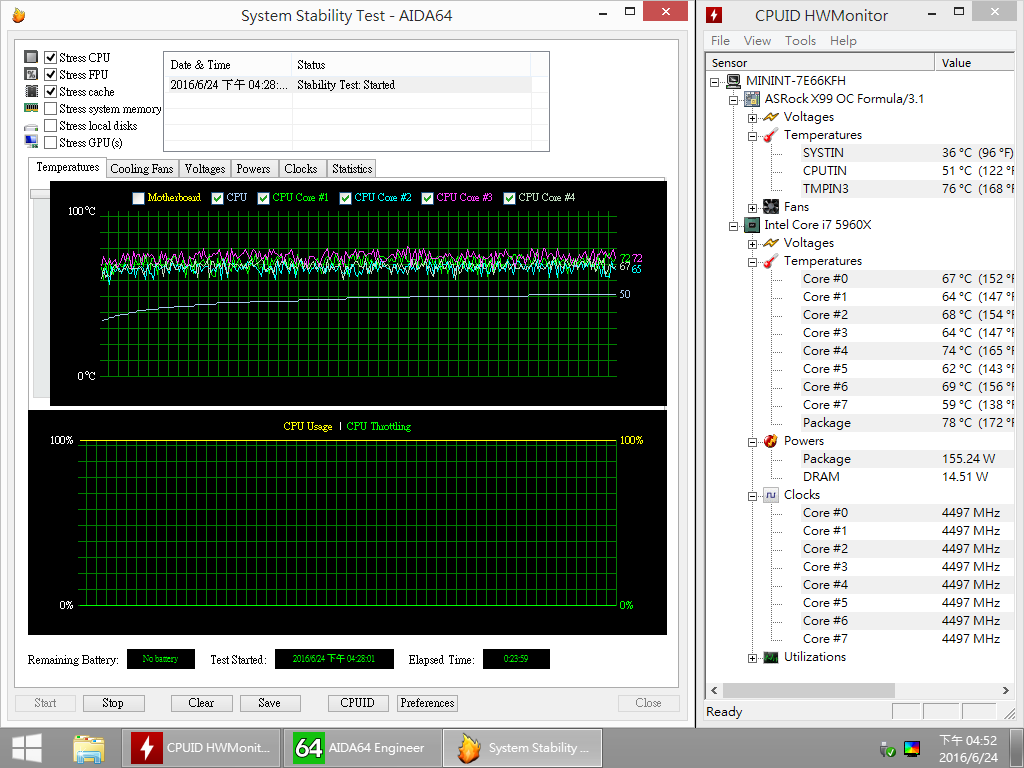Image resolution: width=1024 pixels, height=768 pixels.
Task: Click the computer icon next to MININT-7E66KFH
Action: click(733, 81)
